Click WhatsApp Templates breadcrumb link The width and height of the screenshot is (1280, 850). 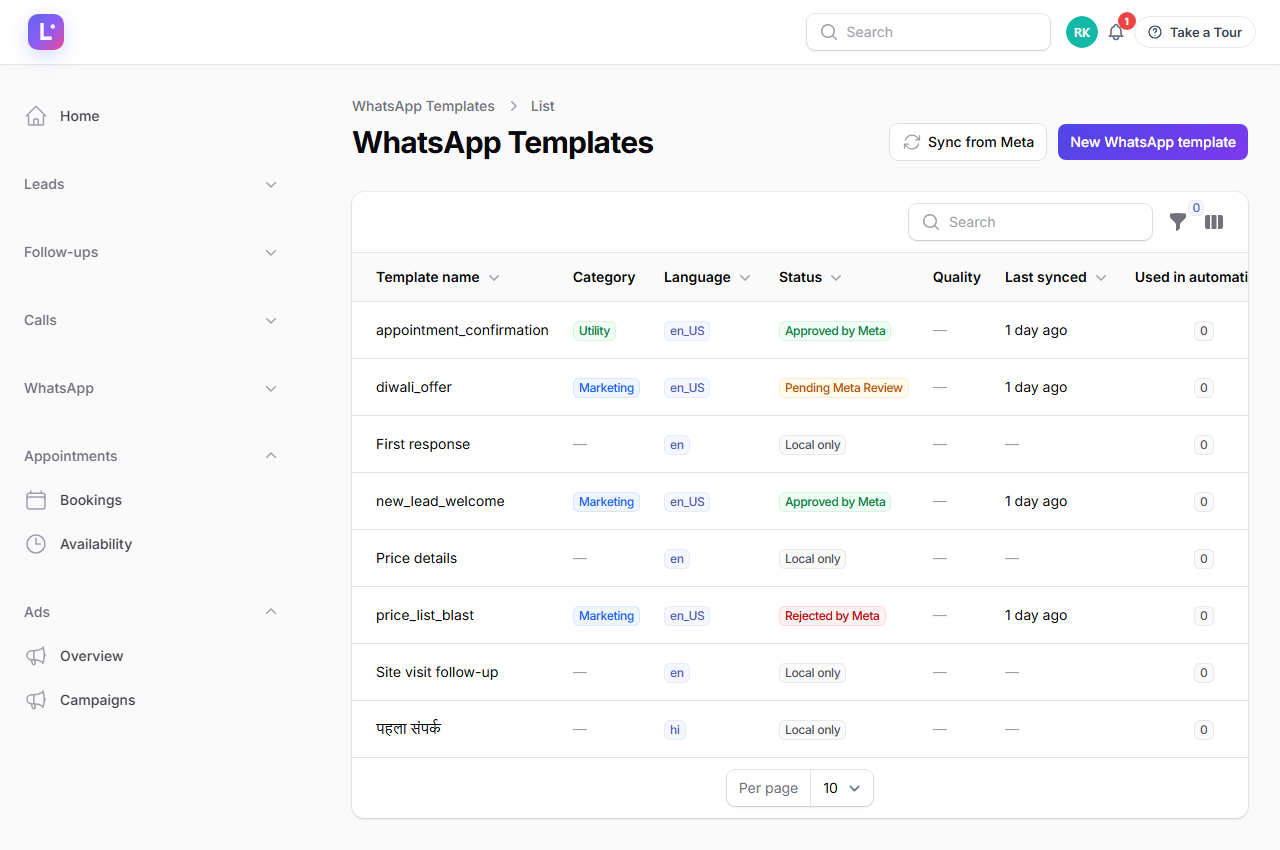click(423, 106)
